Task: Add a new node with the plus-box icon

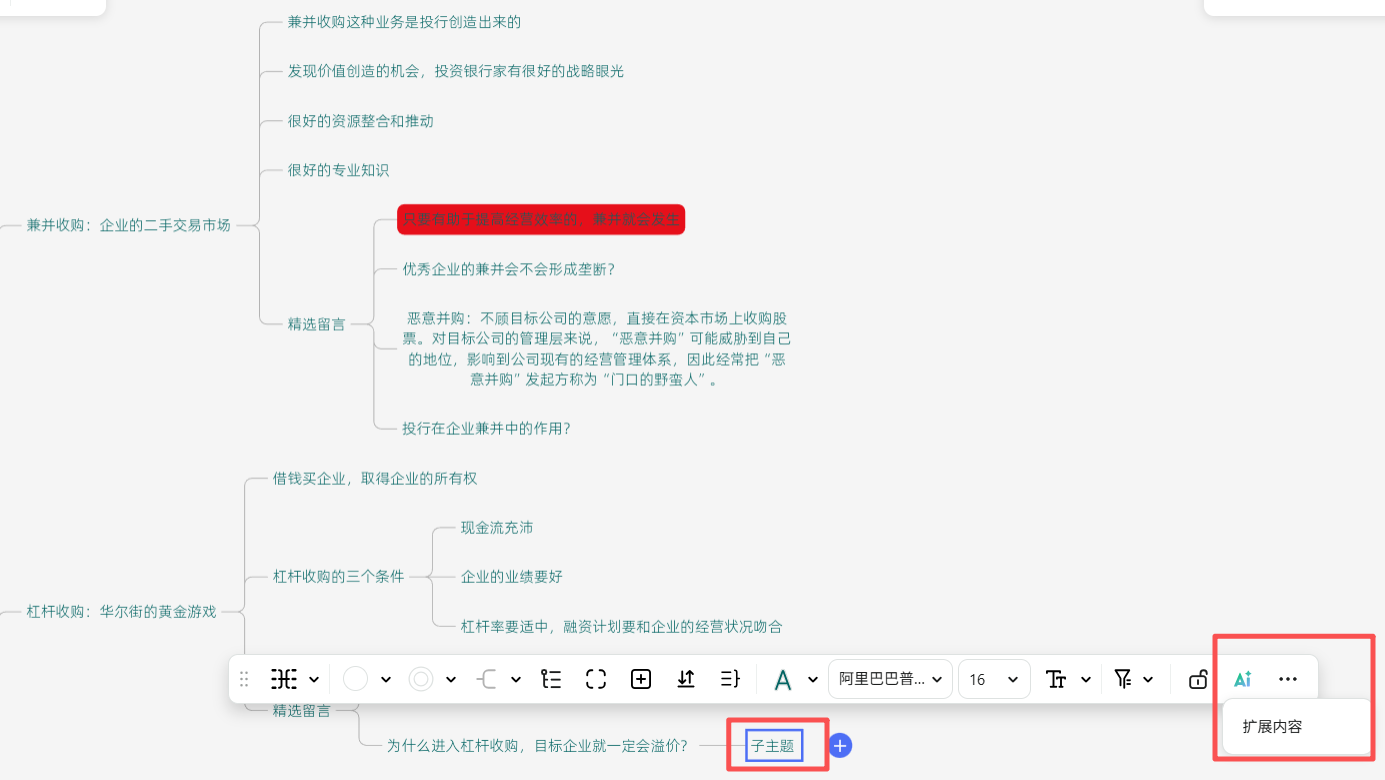Action: click(641, 679)
